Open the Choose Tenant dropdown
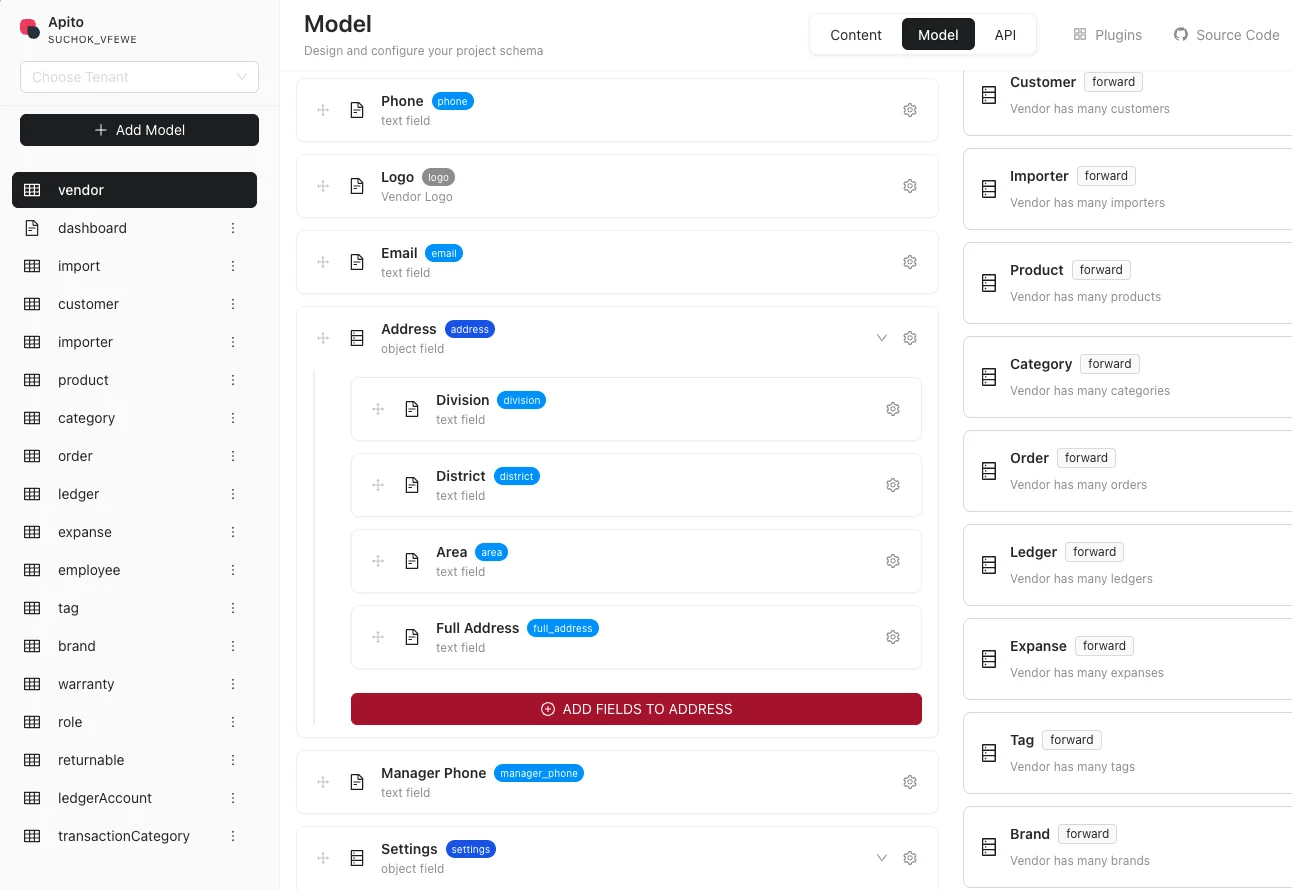 coord(139,76)
